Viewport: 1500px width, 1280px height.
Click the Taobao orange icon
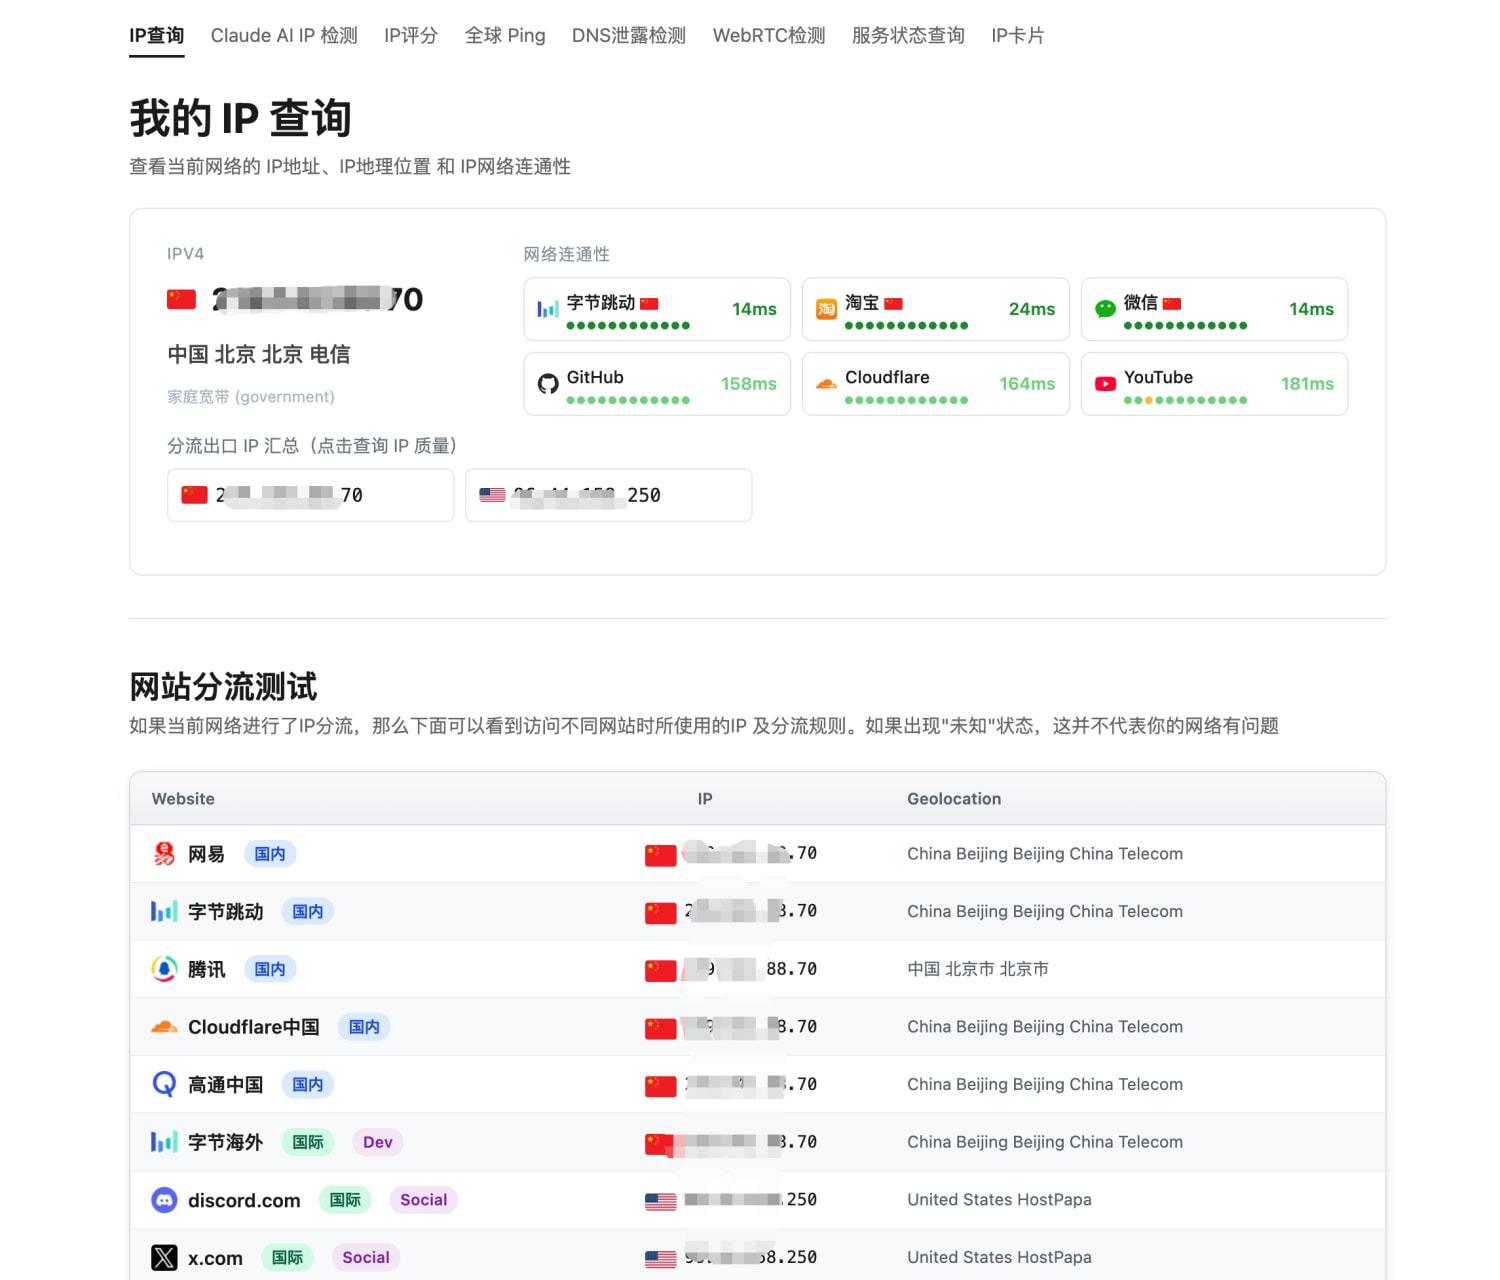[x=826, y=309]
